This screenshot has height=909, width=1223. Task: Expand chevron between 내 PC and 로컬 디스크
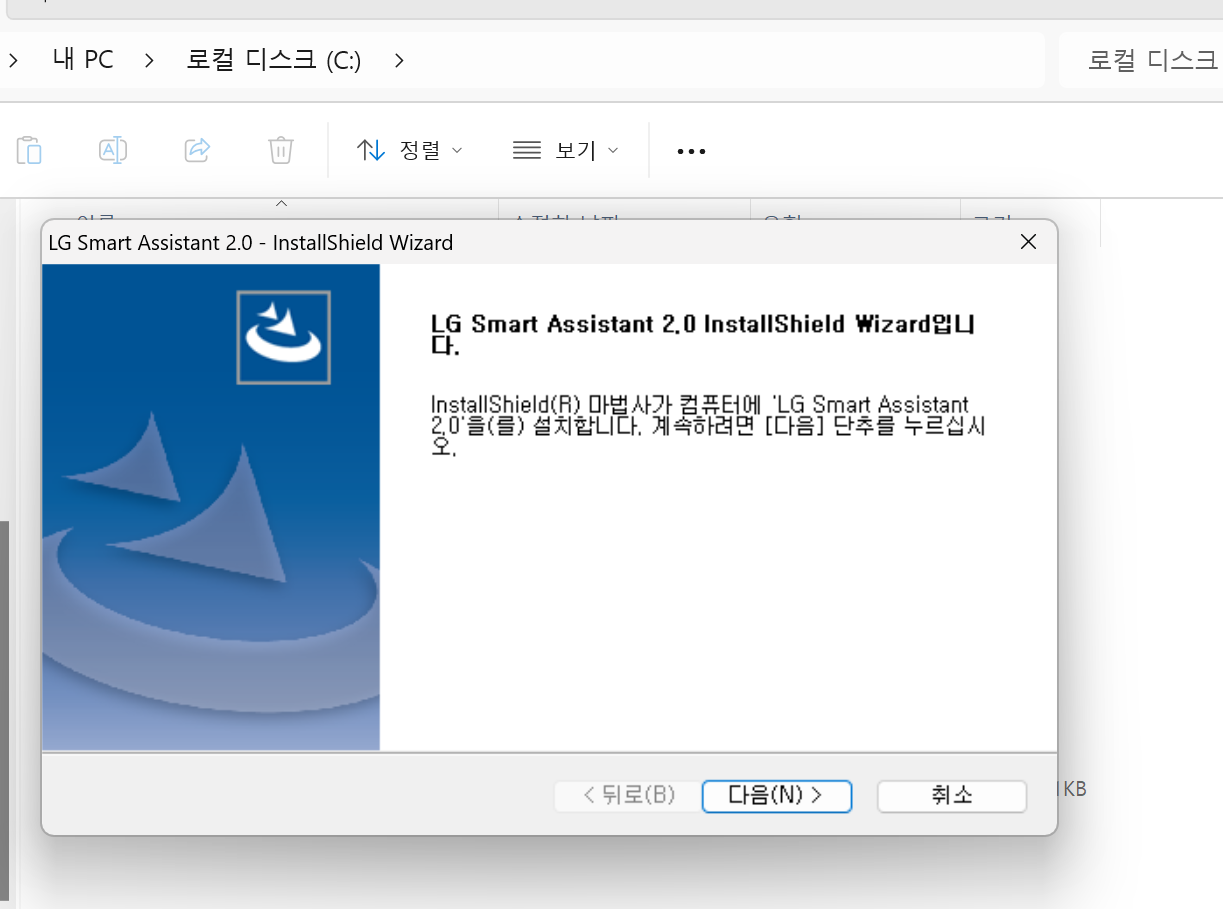[x=149, y=60]
